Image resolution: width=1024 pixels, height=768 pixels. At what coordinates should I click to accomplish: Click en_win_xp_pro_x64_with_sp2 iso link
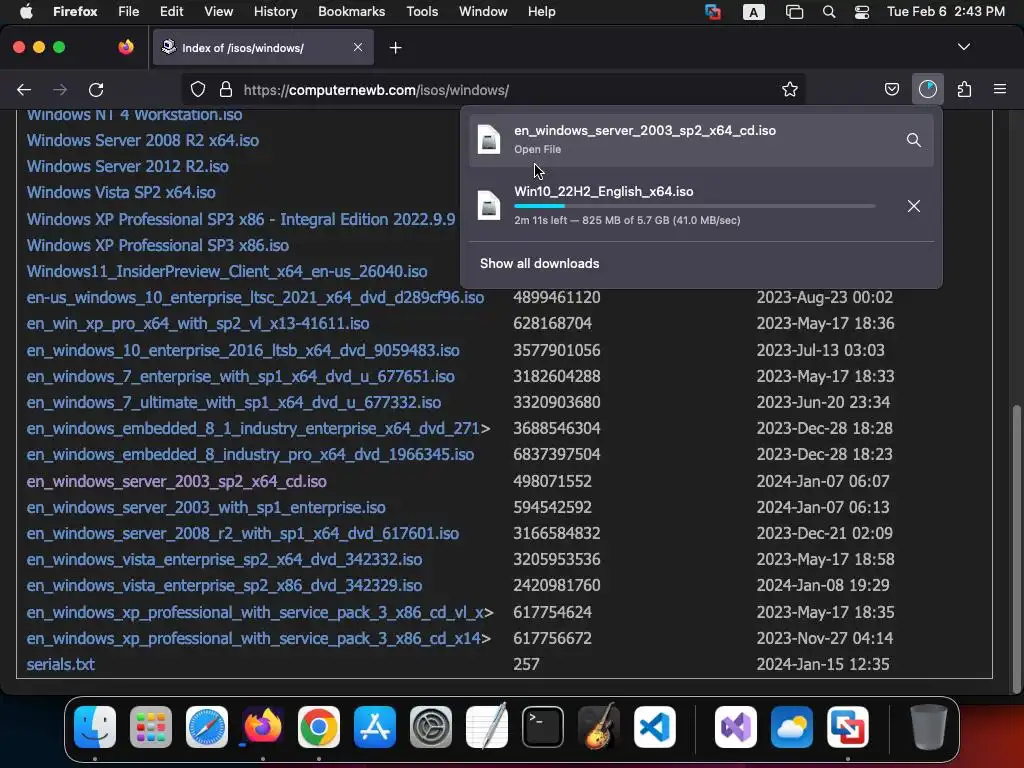pyautogui.click(x=198, y=324)
